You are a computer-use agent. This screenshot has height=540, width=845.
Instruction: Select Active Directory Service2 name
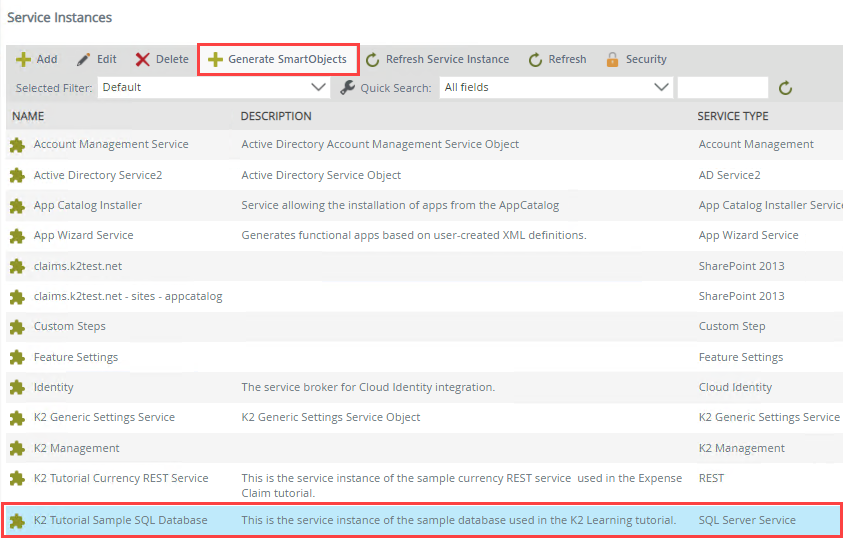click(98, 175)
